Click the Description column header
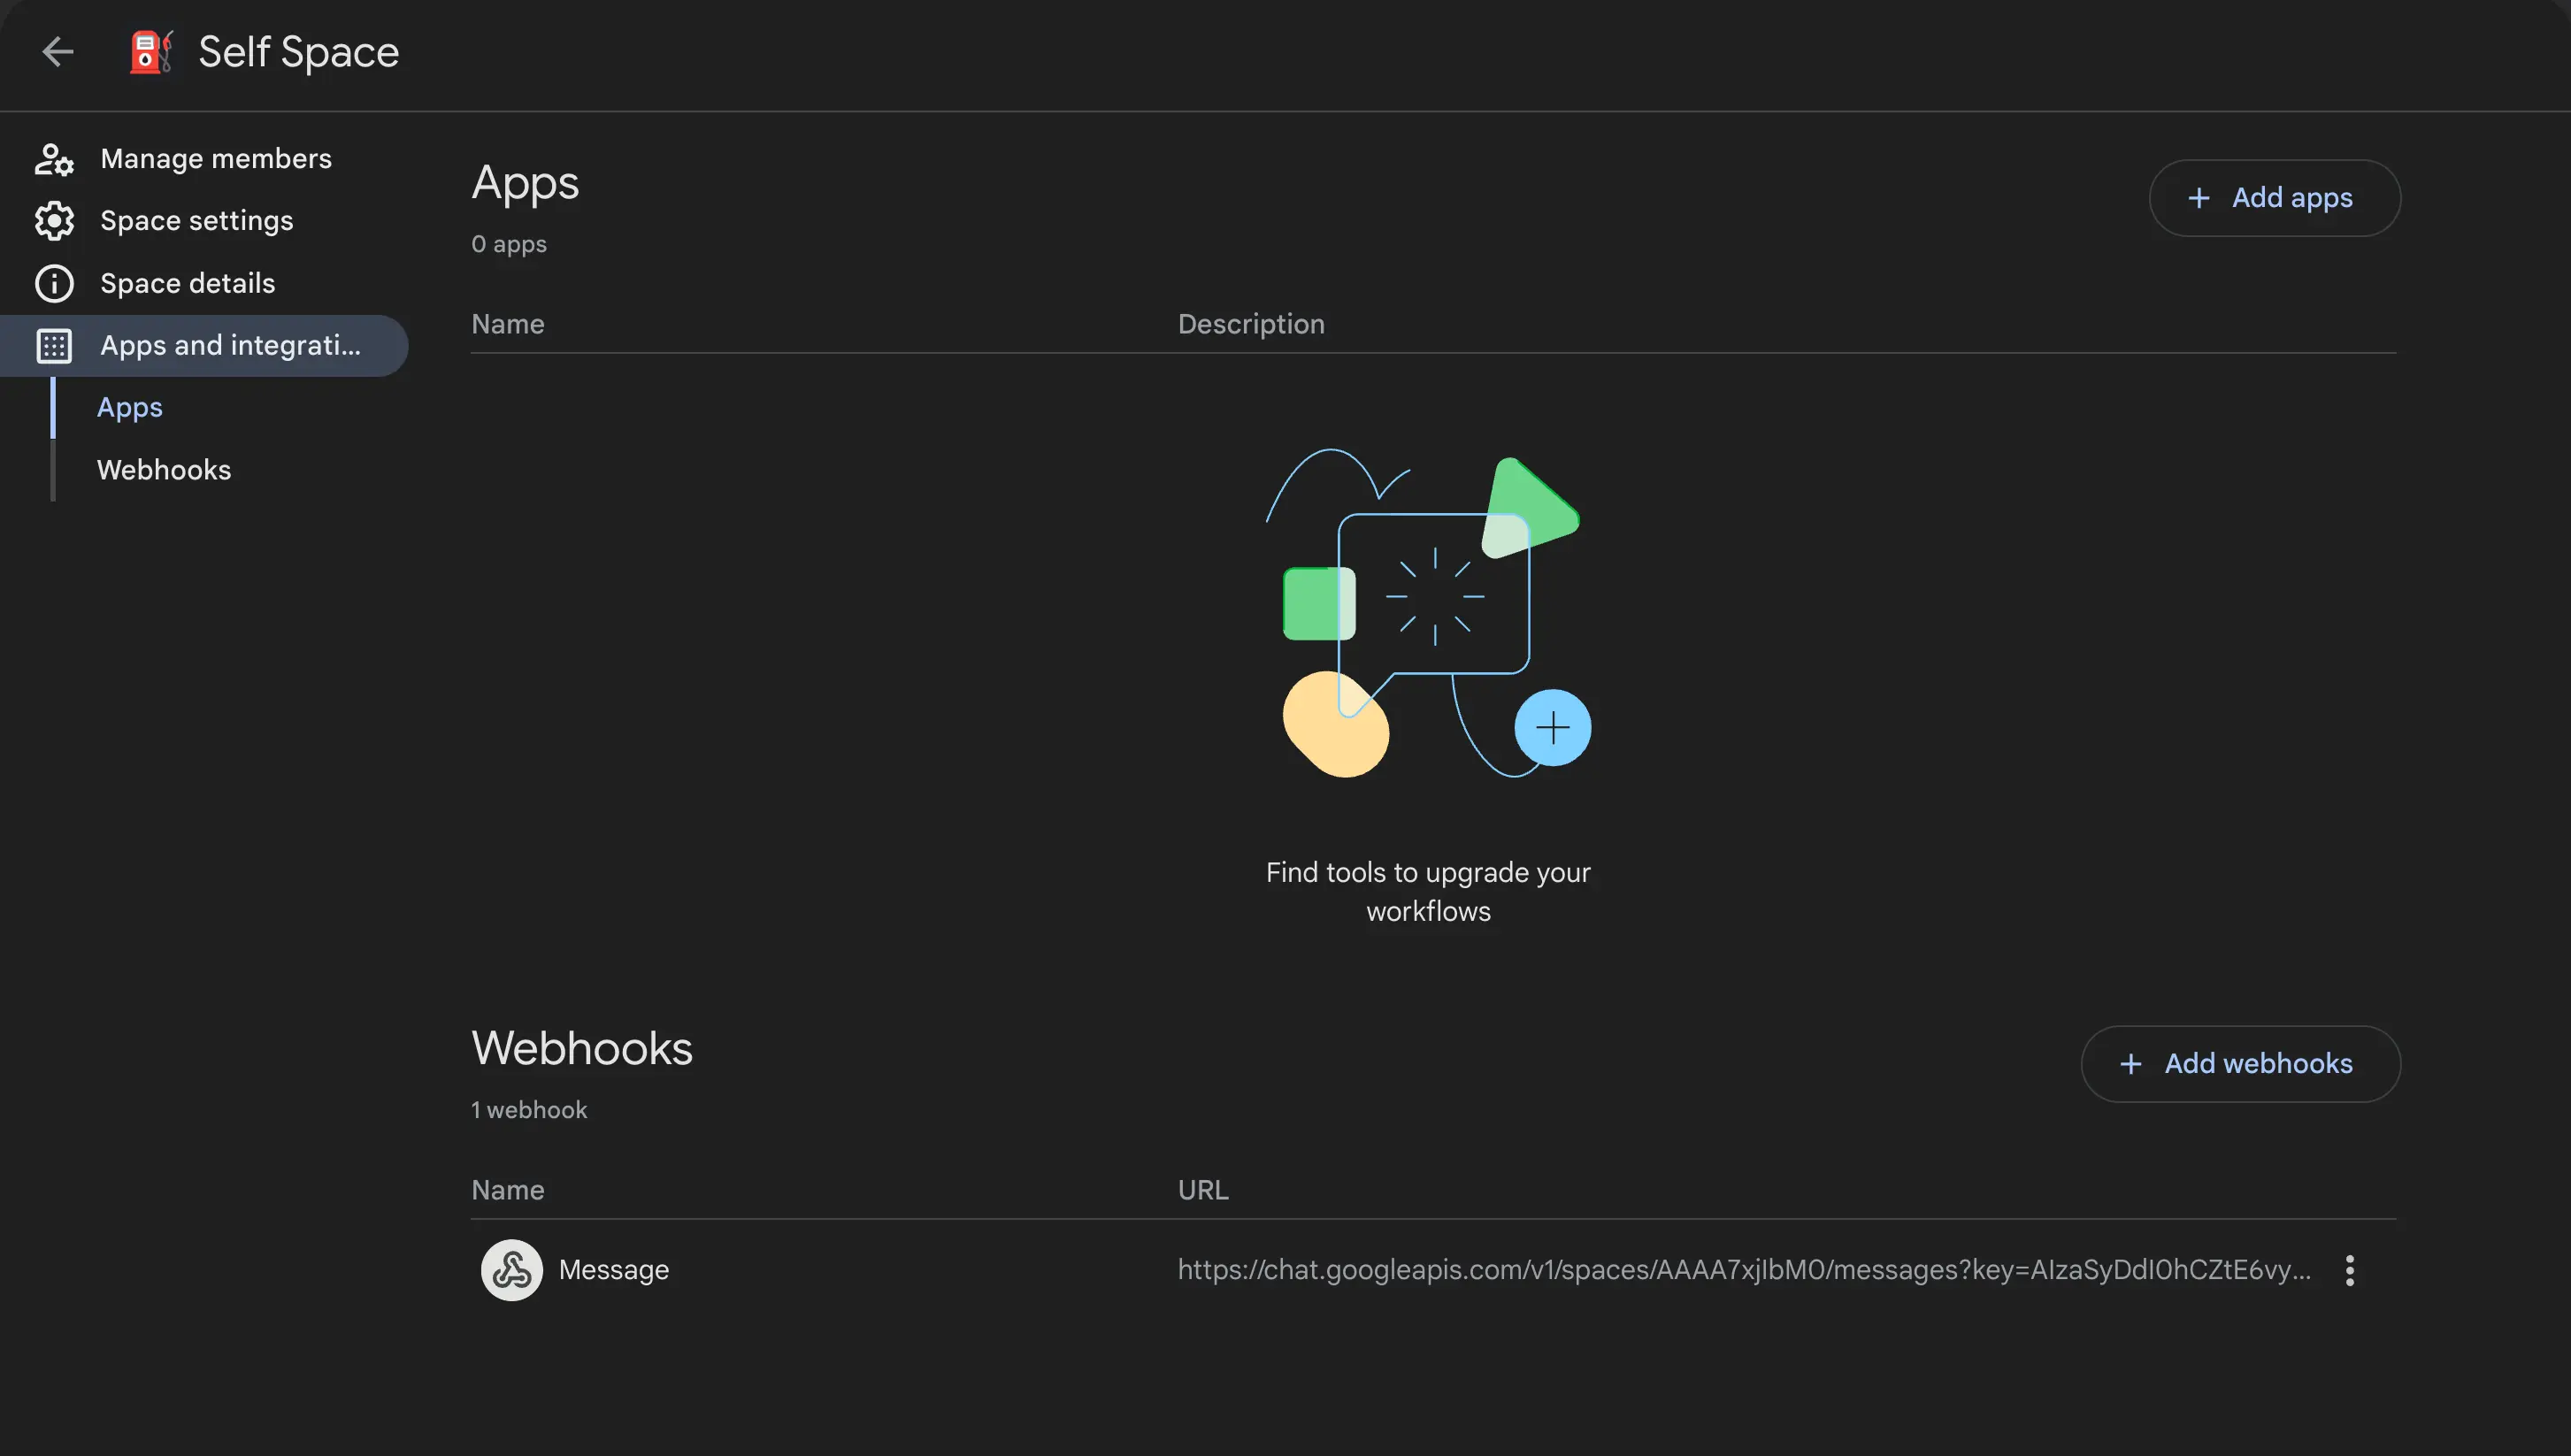Screen dimensions: 2571x1456 pos(1251,324)
